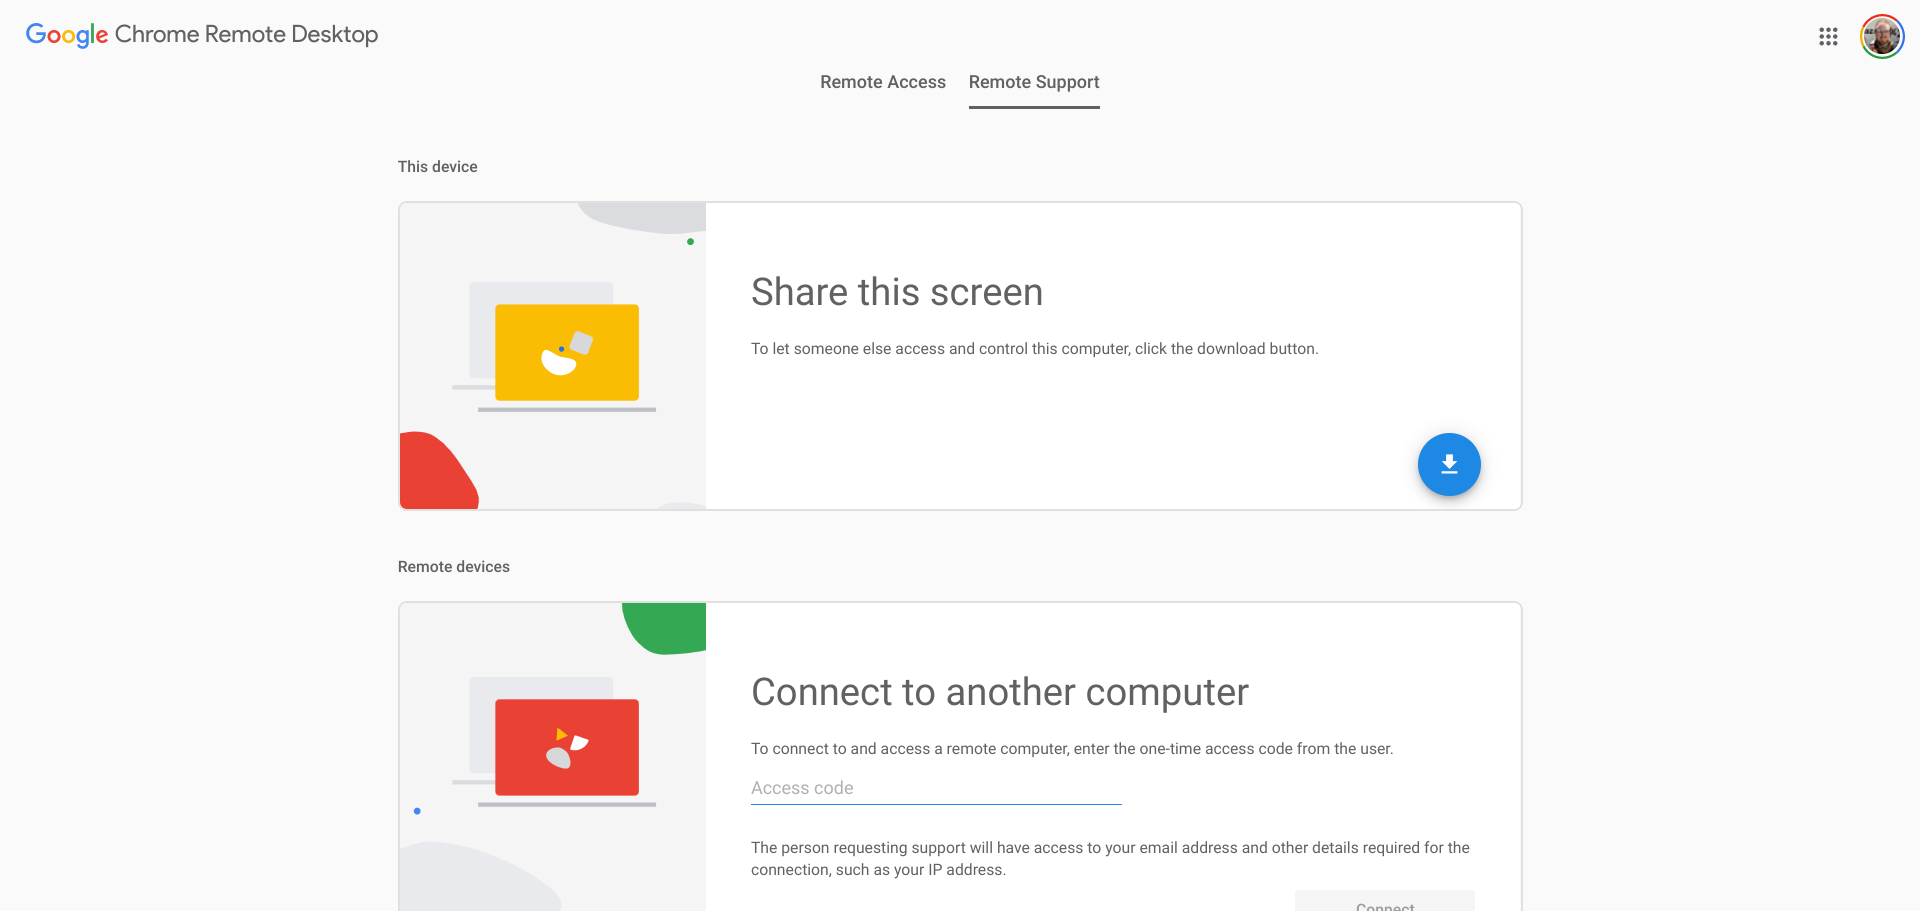1920x911 pixels.
Task: Click the Google logo in header
Action: pos(66,35)
